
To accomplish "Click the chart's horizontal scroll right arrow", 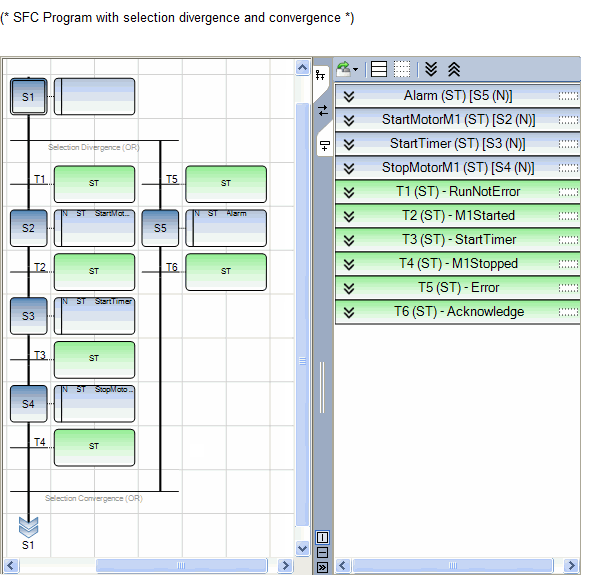I will pyautogui.click(x=286, y=566).
